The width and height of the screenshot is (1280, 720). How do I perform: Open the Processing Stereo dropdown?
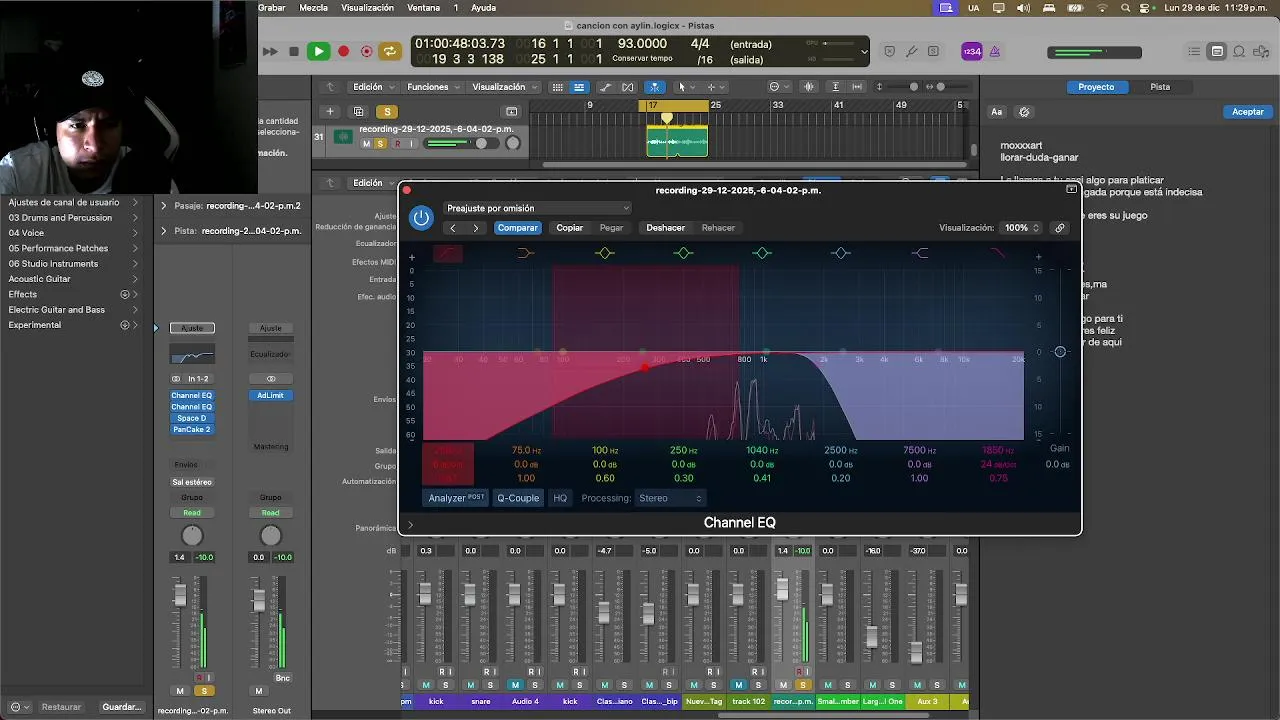(x=670, y=498)
